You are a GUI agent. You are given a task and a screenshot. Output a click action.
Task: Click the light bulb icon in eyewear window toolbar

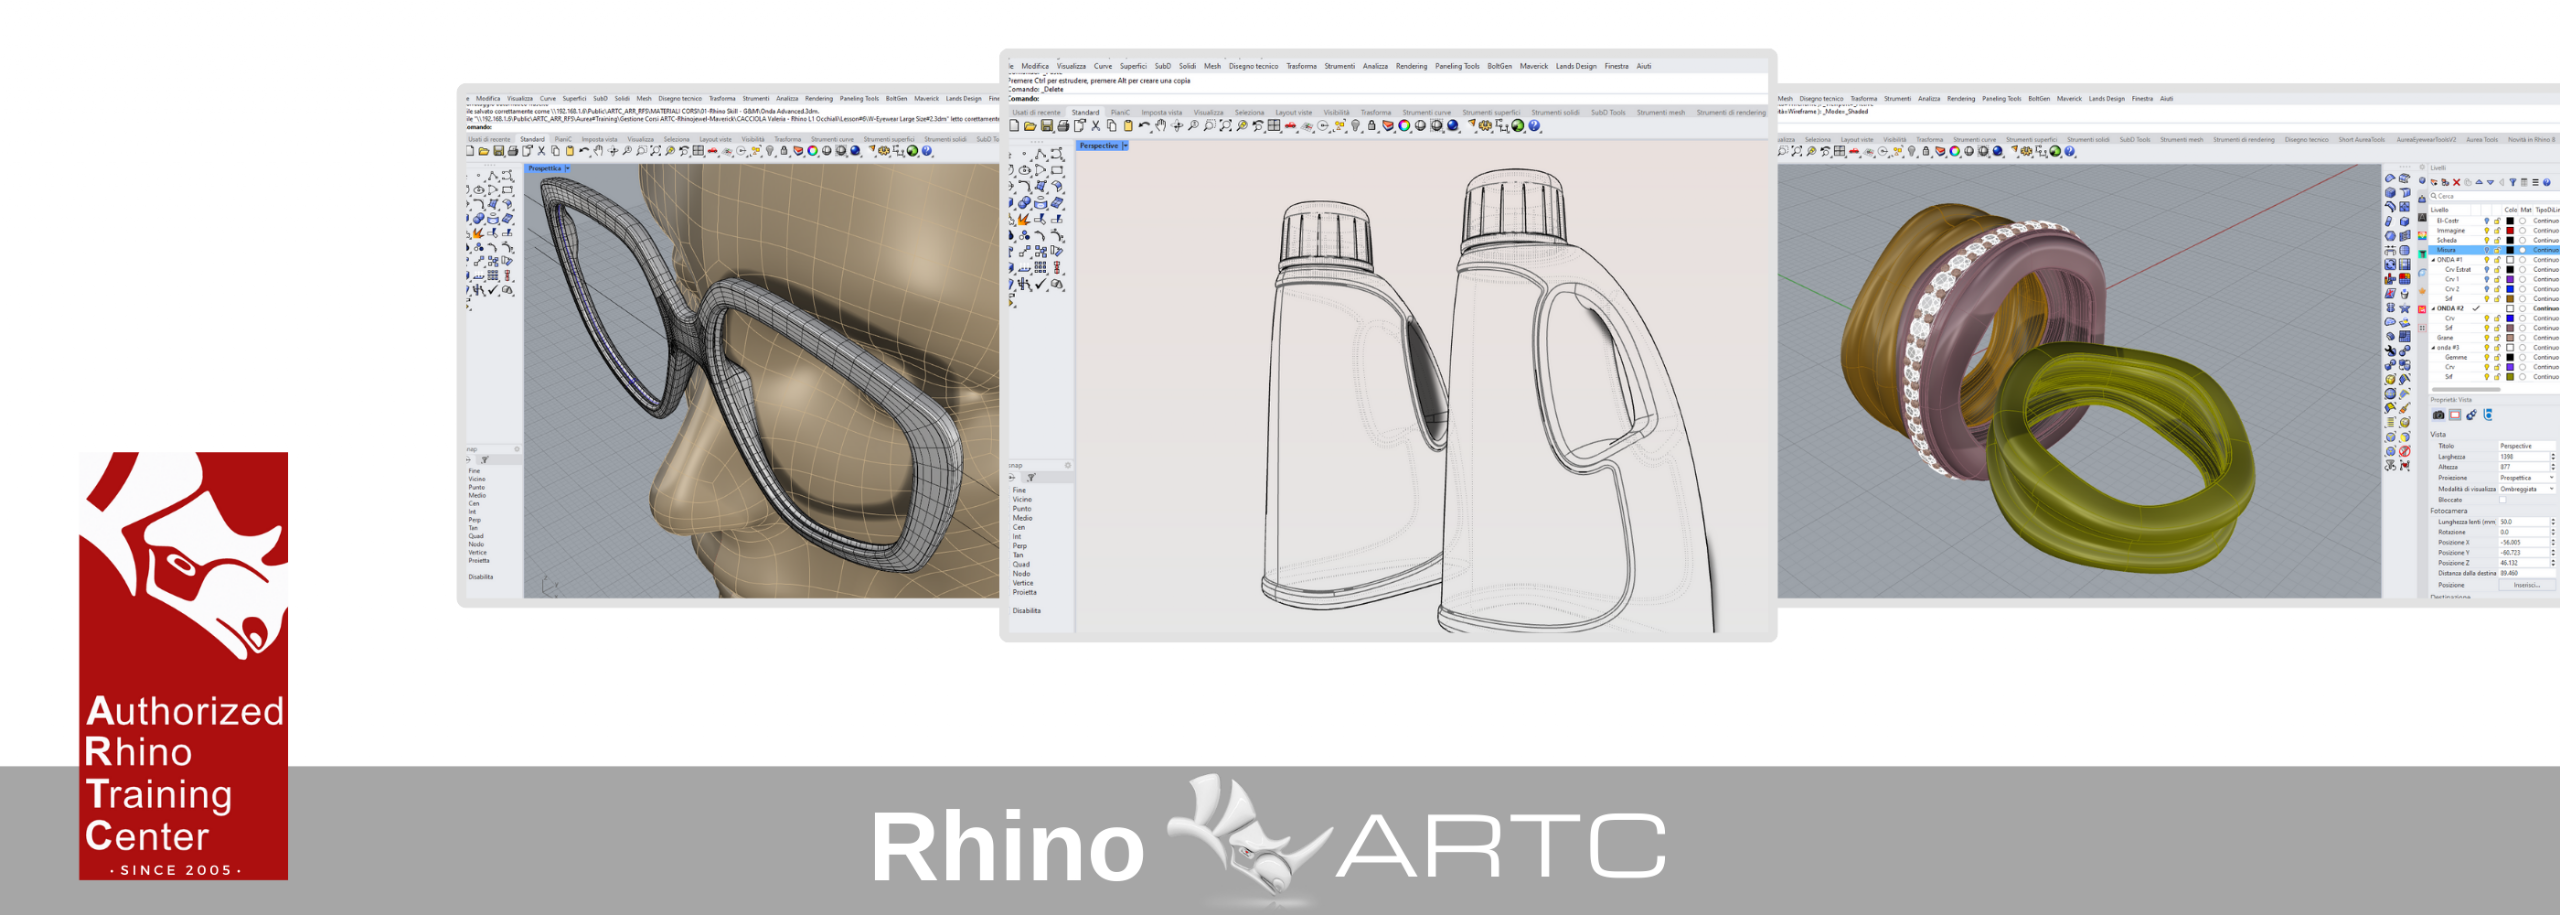pyautogui.click(x=770, y=151)
